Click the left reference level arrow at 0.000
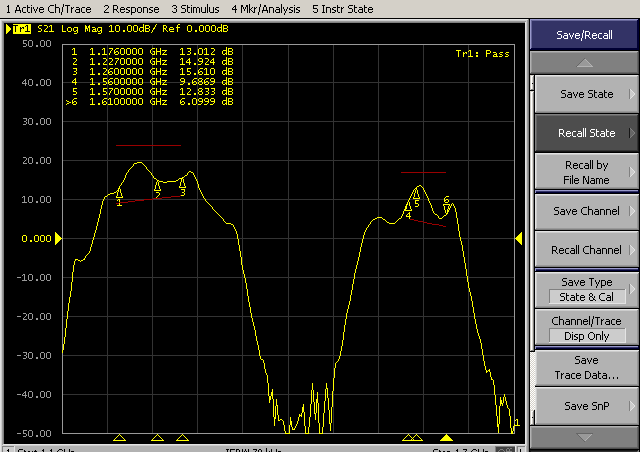The width and height of the screenshot is (640, 452). (57, 238)
